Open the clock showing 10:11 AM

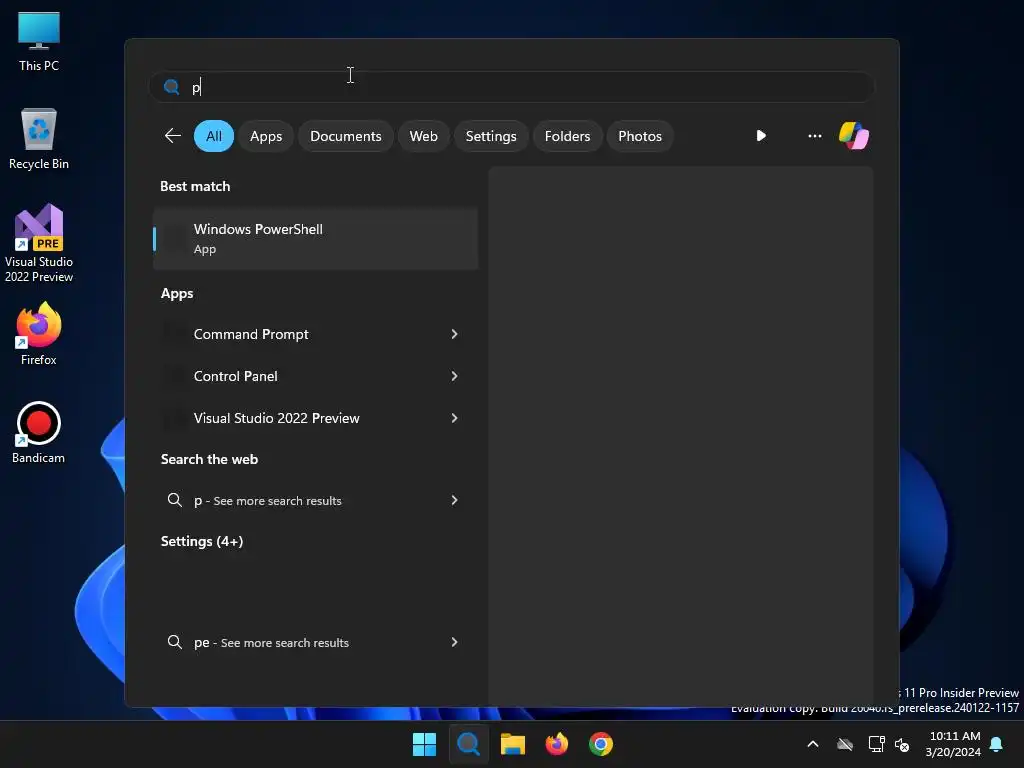tap(953, 744)
